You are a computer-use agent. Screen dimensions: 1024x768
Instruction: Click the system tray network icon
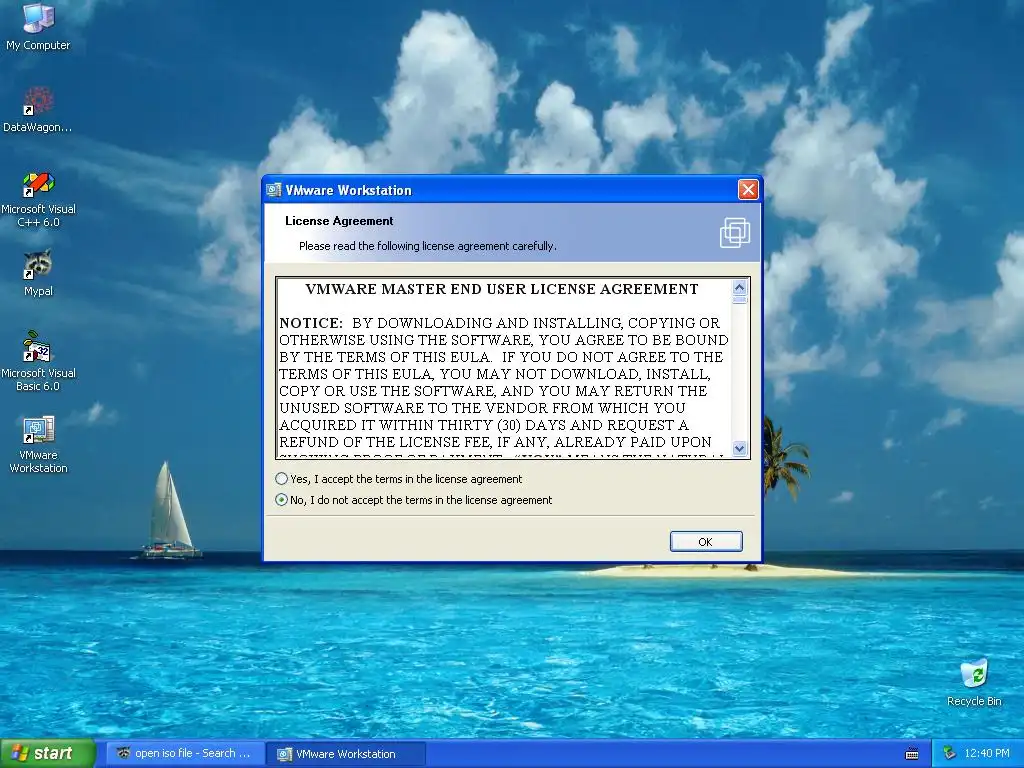(950, 754)
